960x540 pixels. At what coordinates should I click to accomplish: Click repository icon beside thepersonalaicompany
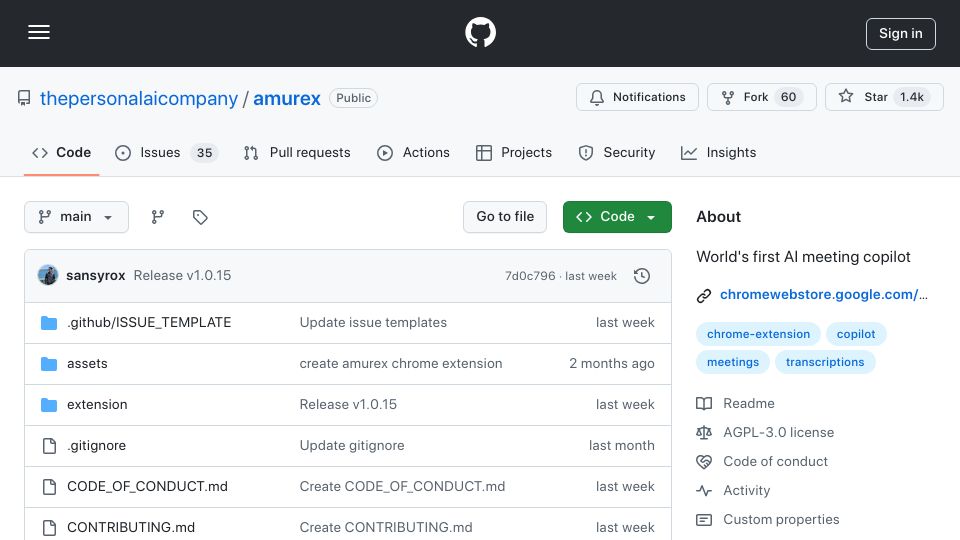click(x=24, y=98)
